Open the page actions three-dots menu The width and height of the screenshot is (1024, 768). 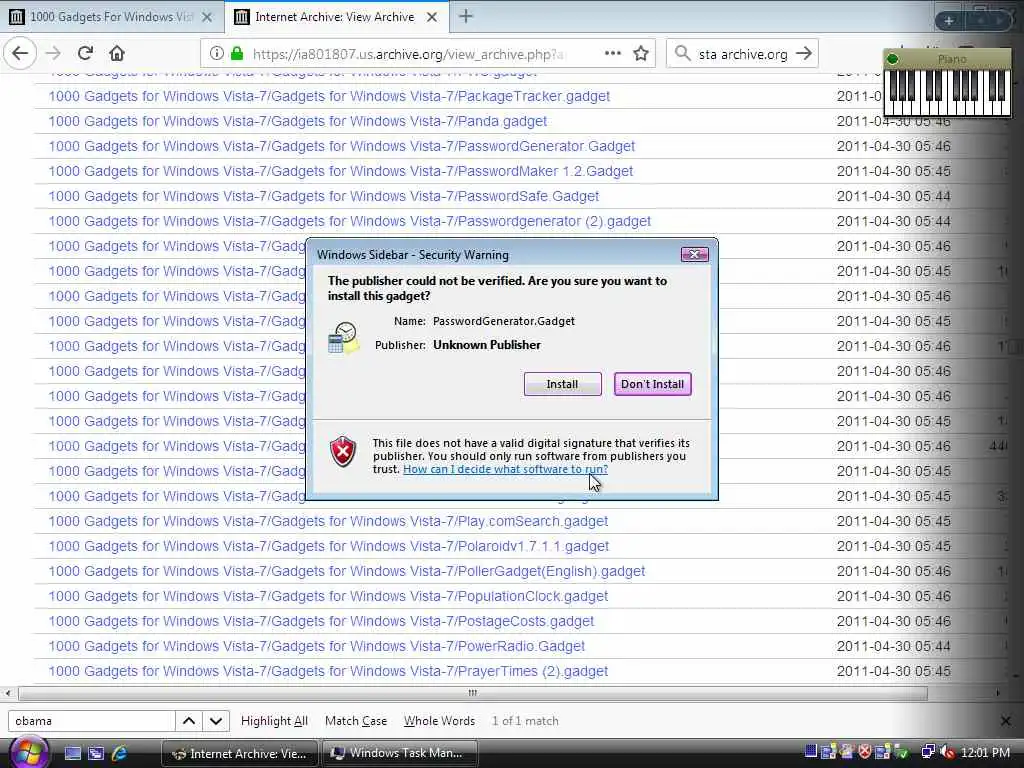pos(613,54)
